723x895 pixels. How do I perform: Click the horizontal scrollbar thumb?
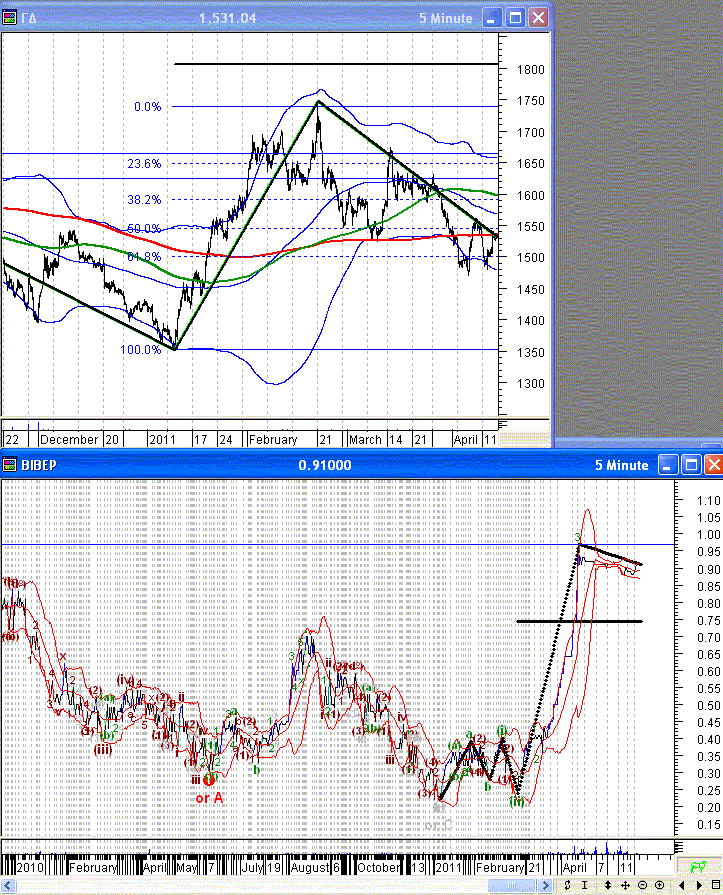[512, 885]
